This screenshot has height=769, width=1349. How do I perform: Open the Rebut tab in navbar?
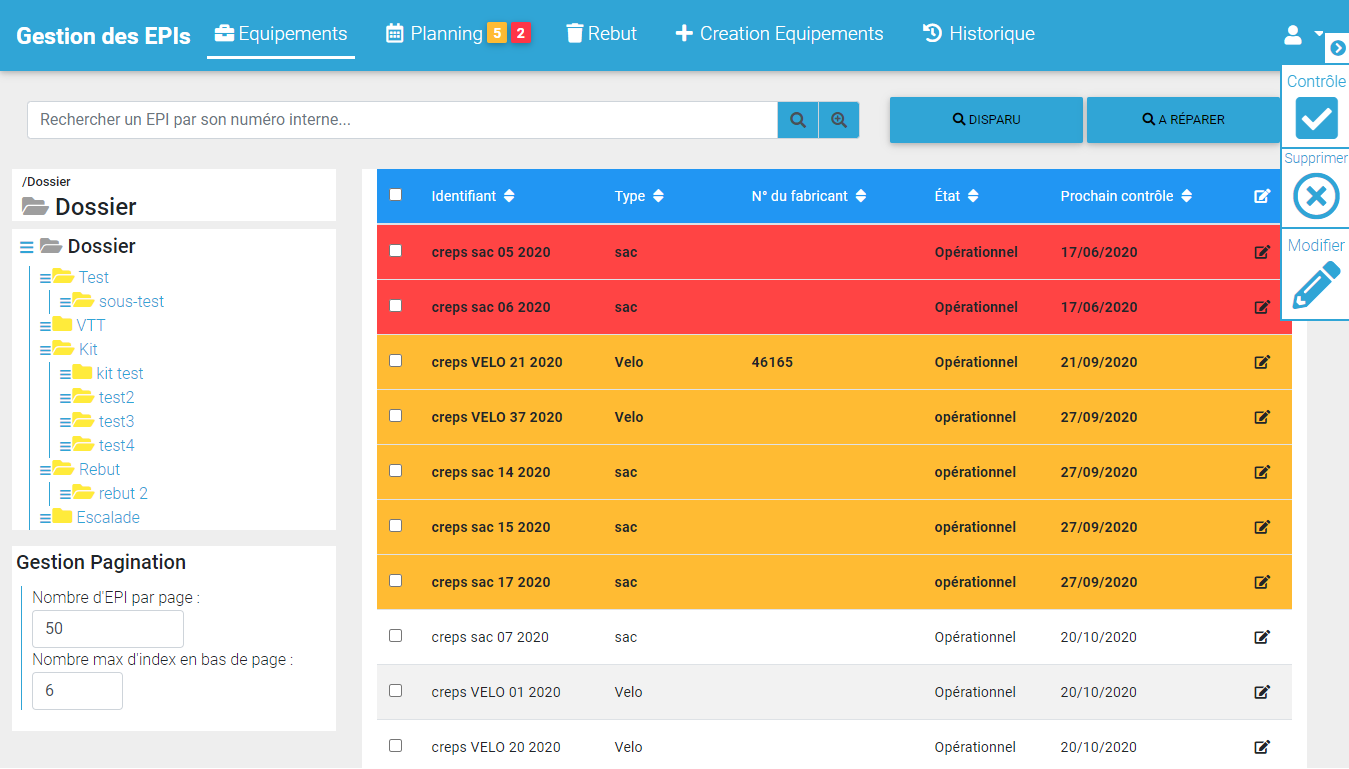[x=601, y=34]
